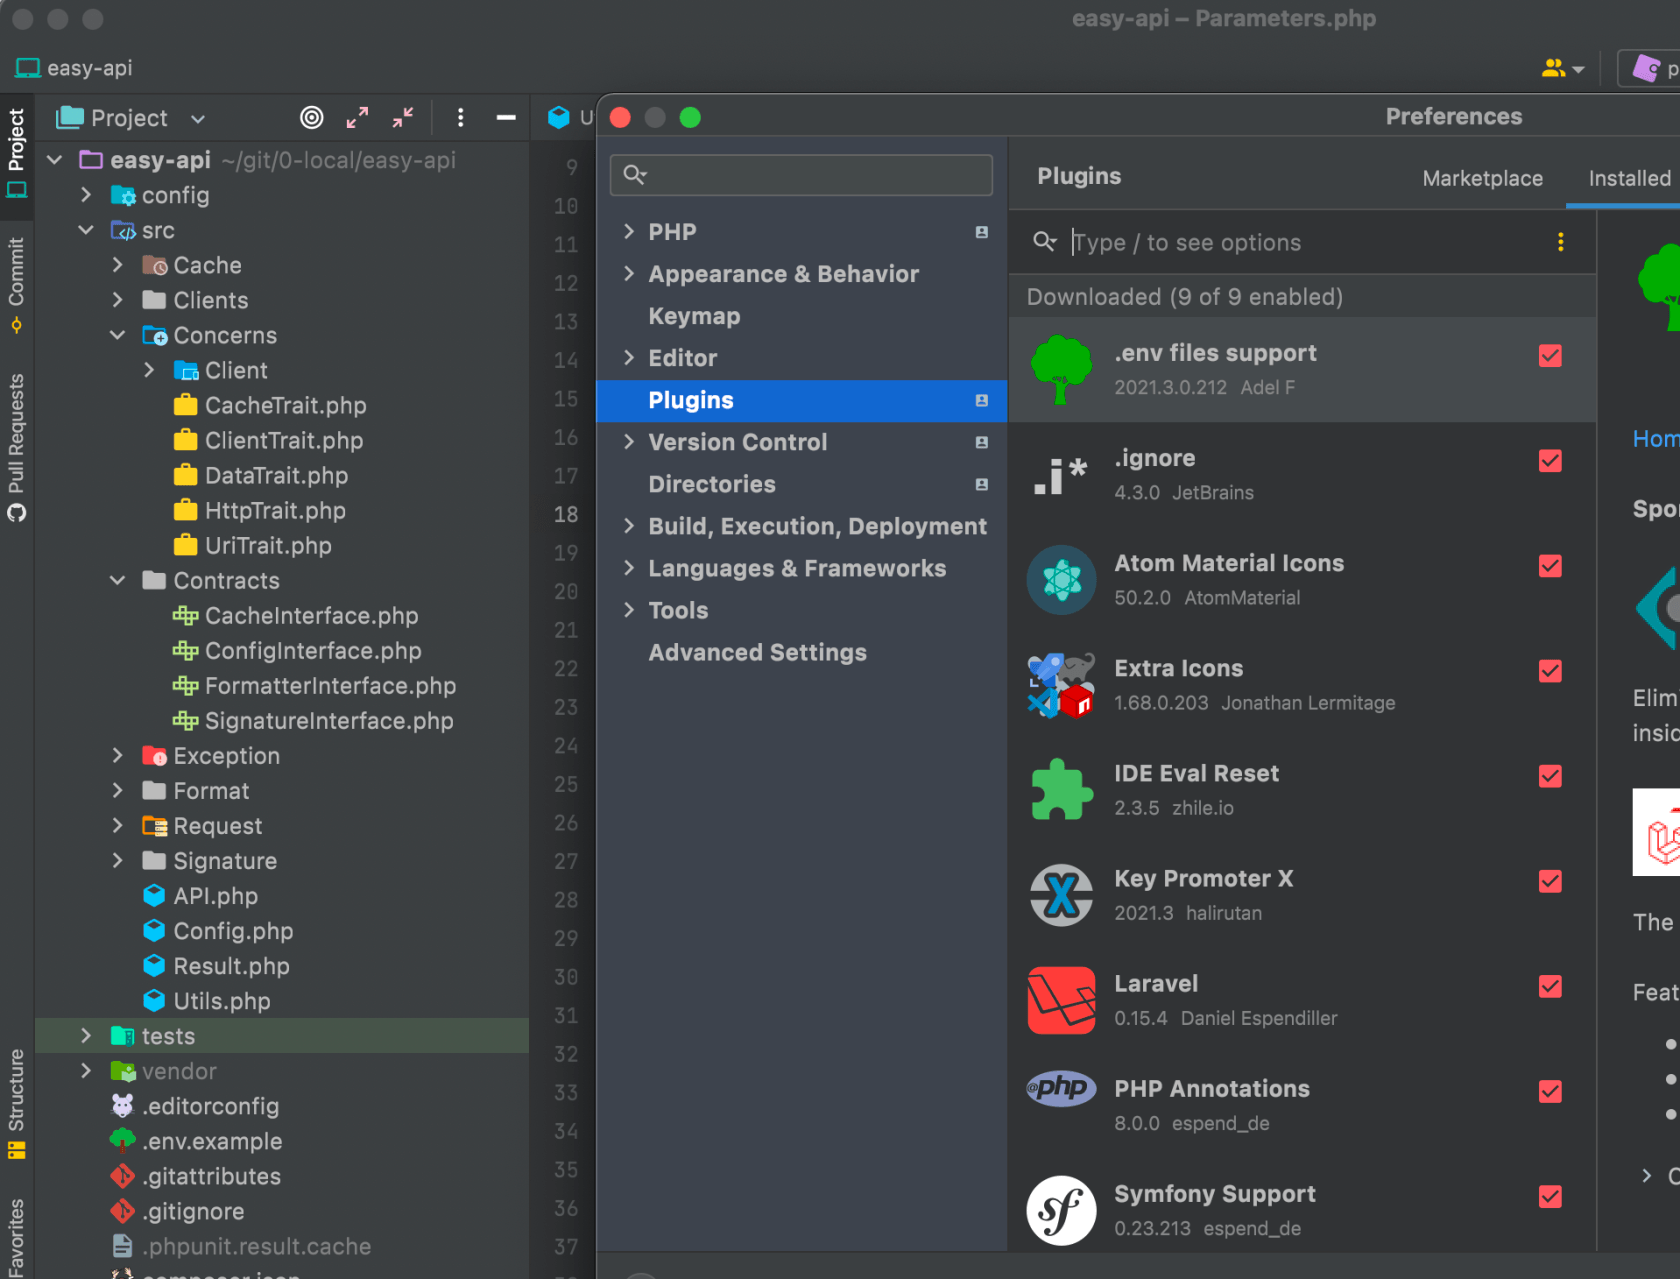Image resolution: width=1680 pixels, height=1279 pixels.
Task: Select the vendor folder in project tree
Action: click(179, 1071)
